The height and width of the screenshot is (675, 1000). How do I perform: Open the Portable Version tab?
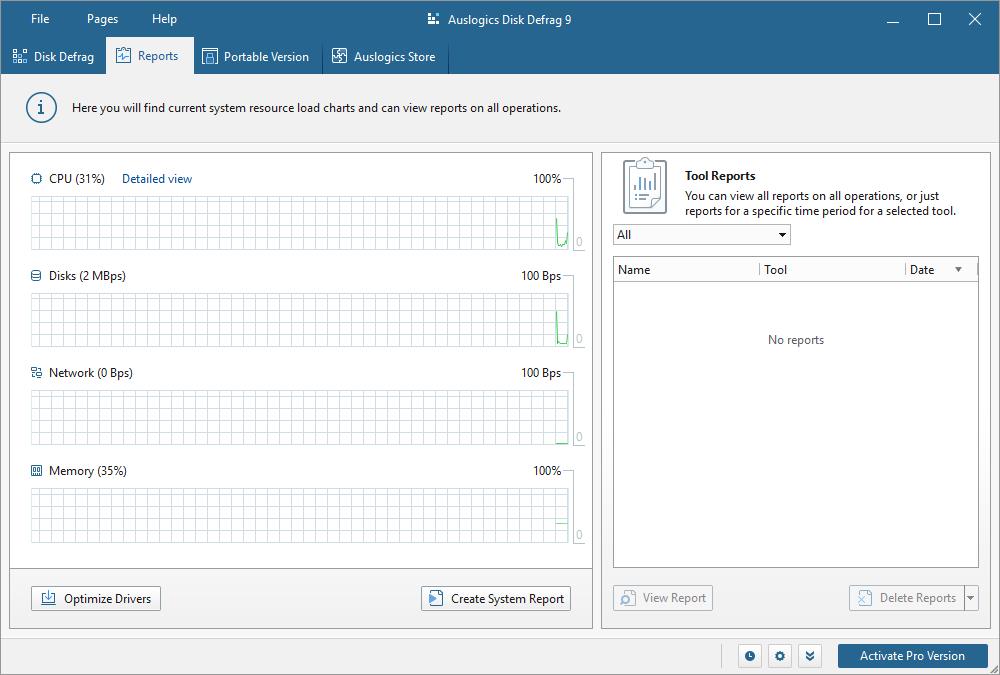256,57
